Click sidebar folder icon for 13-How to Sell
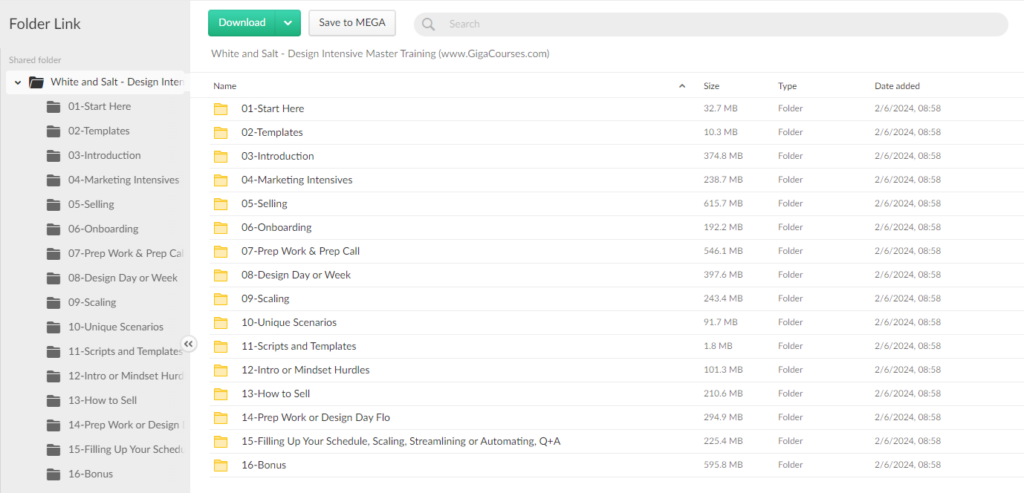1024x493 pixels. pyautogui.click(x=53, y=400)
